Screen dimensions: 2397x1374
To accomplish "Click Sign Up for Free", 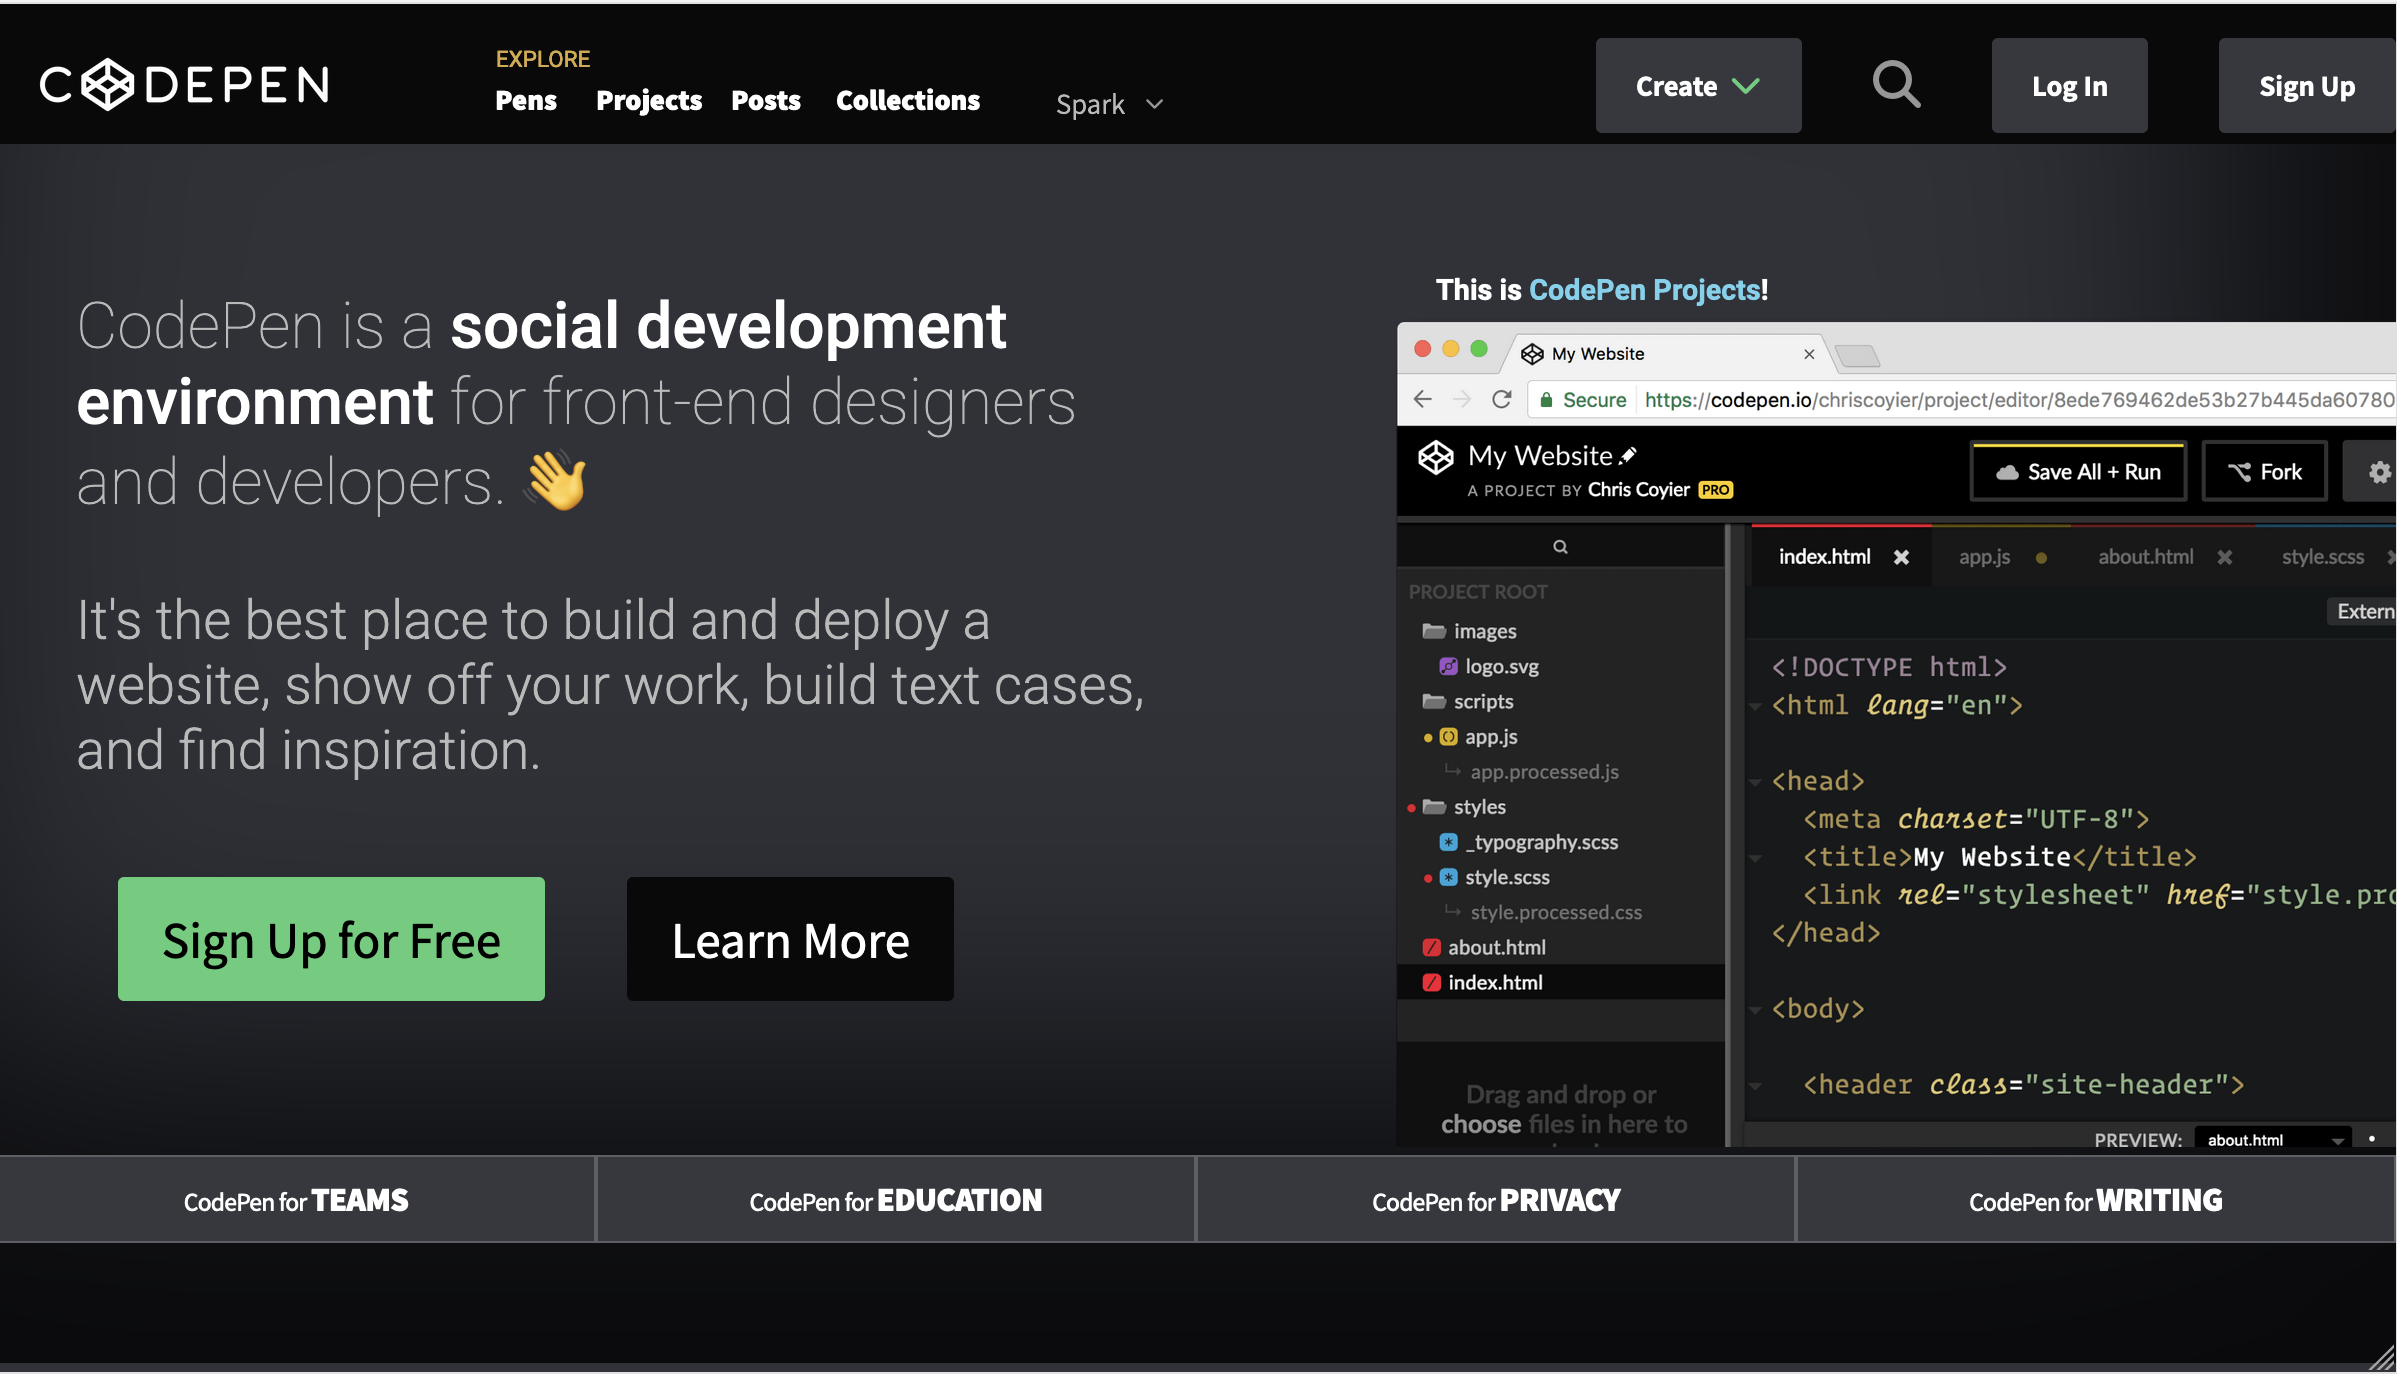I will (331, 939).
